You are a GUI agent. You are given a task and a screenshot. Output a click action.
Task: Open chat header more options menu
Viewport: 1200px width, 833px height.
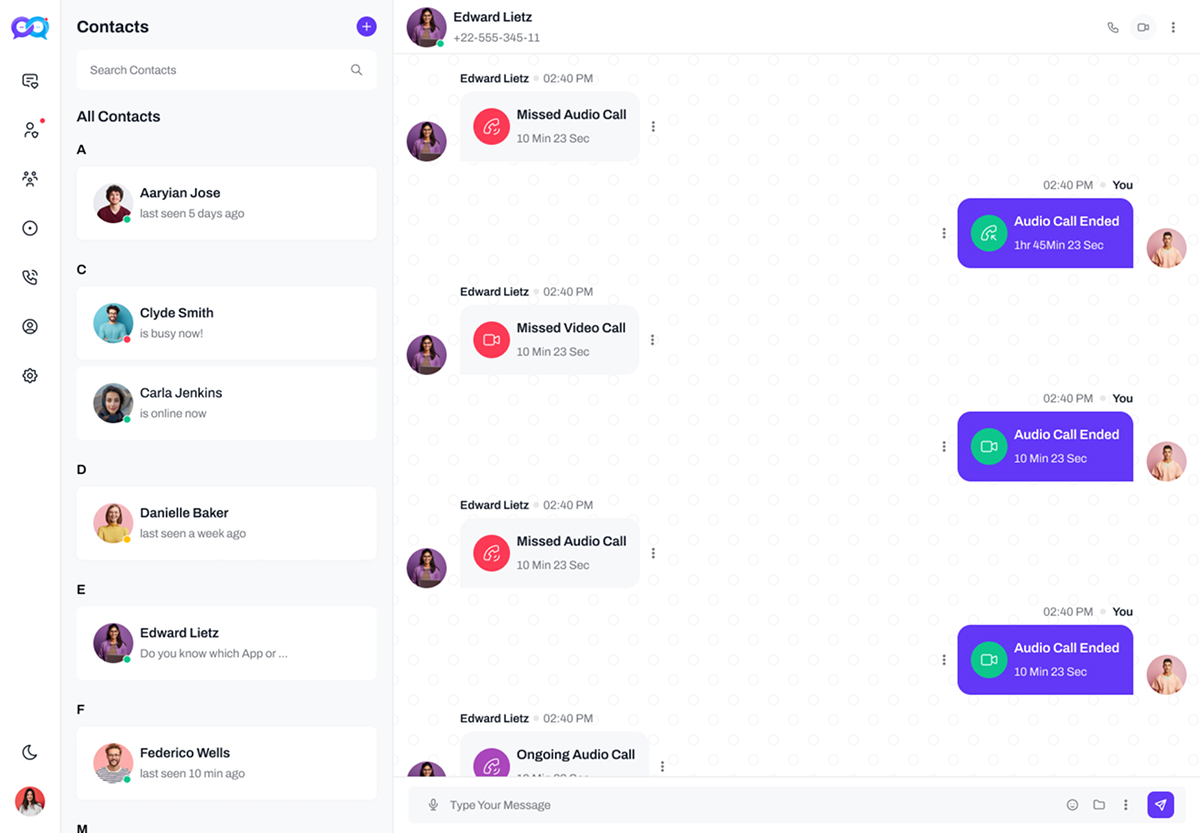1173,27
